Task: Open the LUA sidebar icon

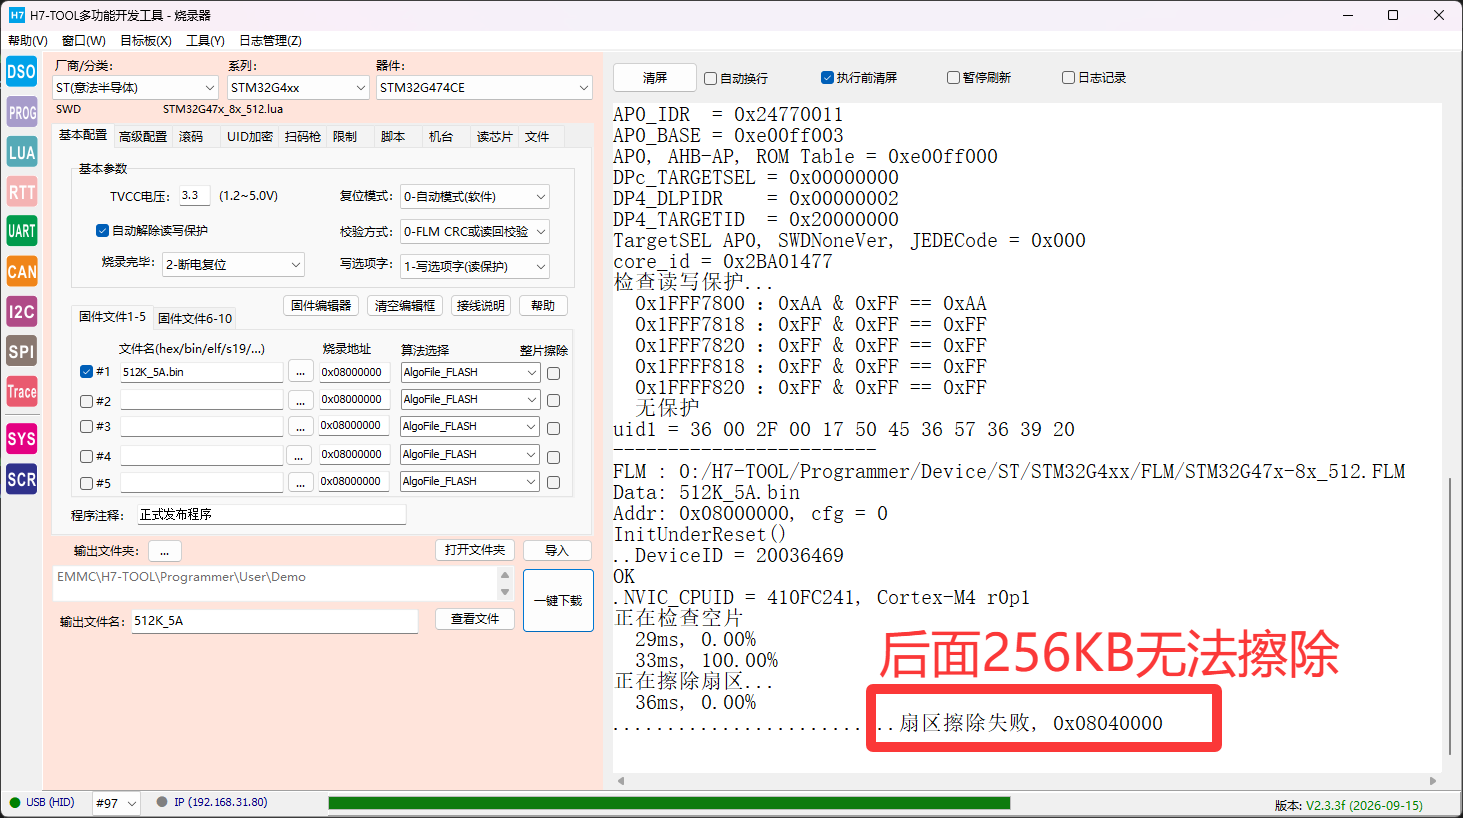Action: coord(21,152)
